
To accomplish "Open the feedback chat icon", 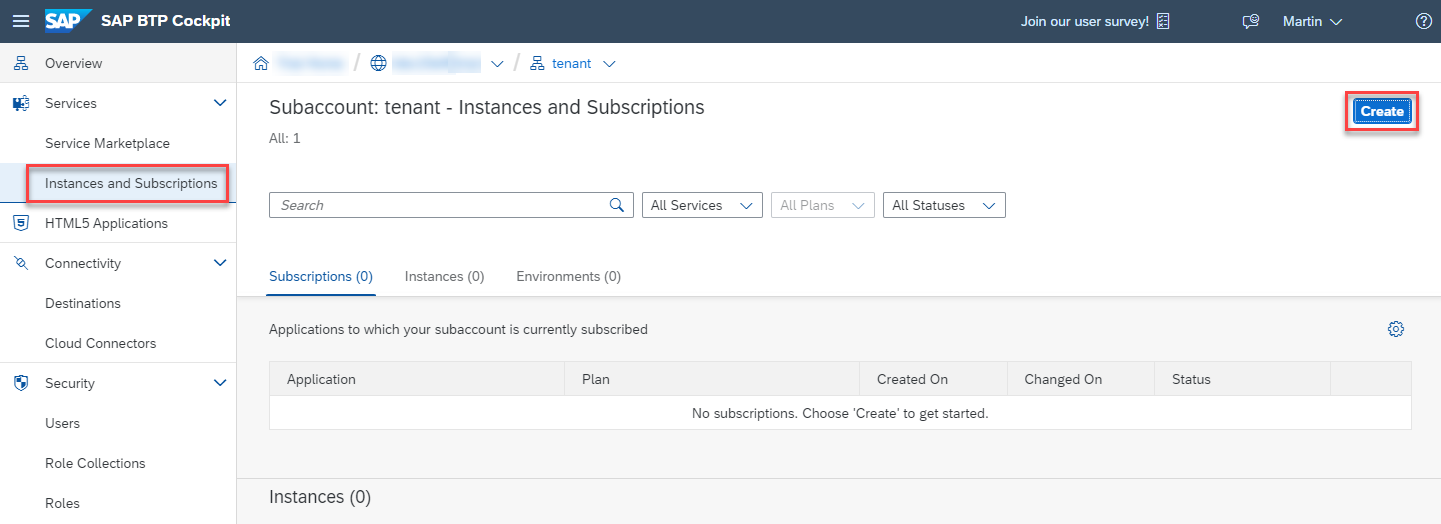I will point(1250,21).
